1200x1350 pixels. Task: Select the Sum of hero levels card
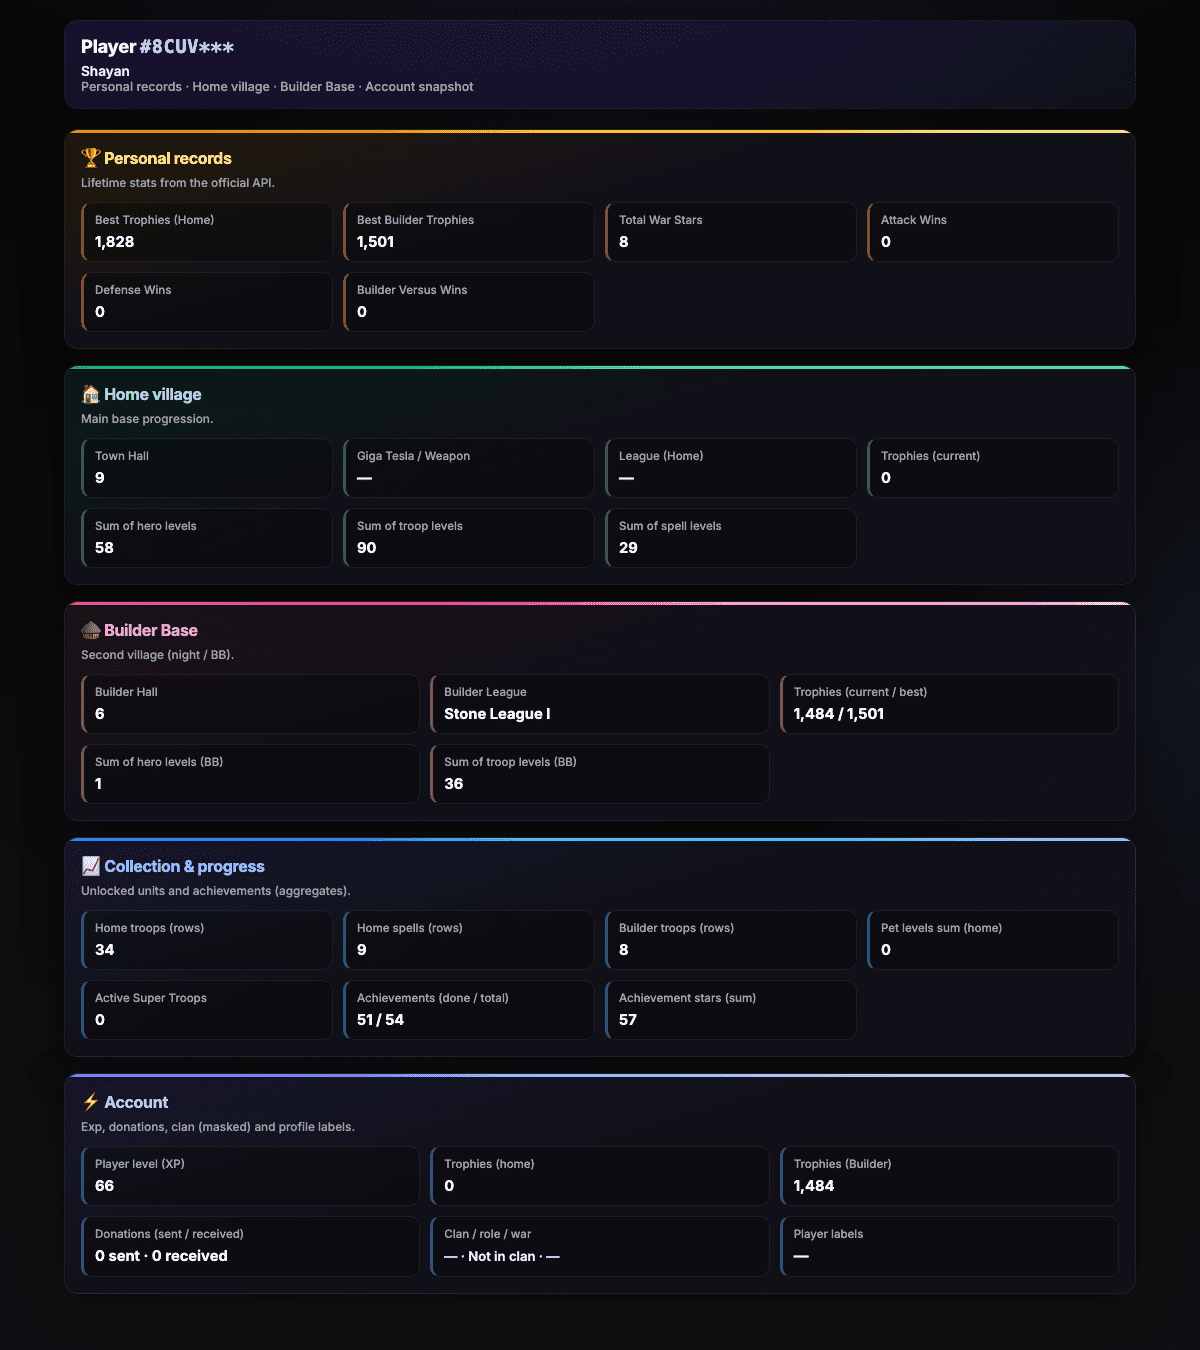click(207, 538)
